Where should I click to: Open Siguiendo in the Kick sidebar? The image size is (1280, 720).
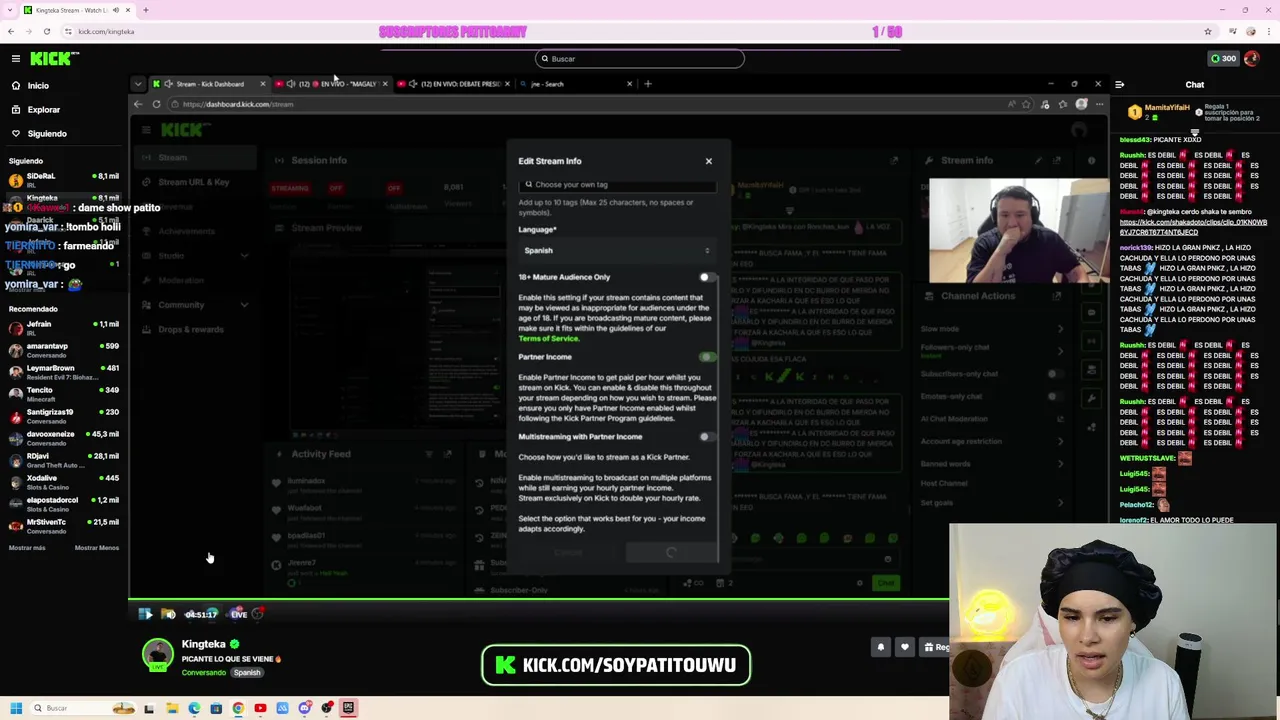click(x=47, y=134)
